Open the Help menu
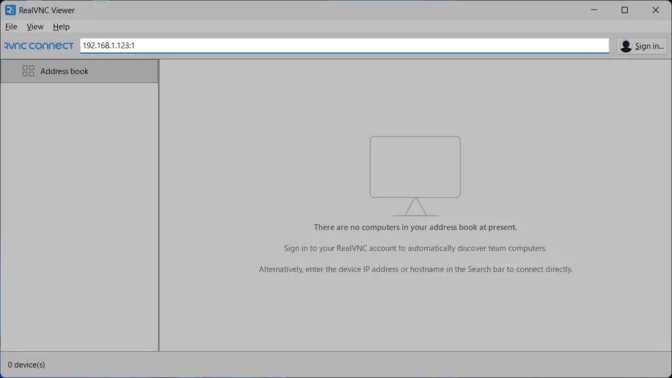The height and width of the screenshot is (378, 672). (61, 27)
